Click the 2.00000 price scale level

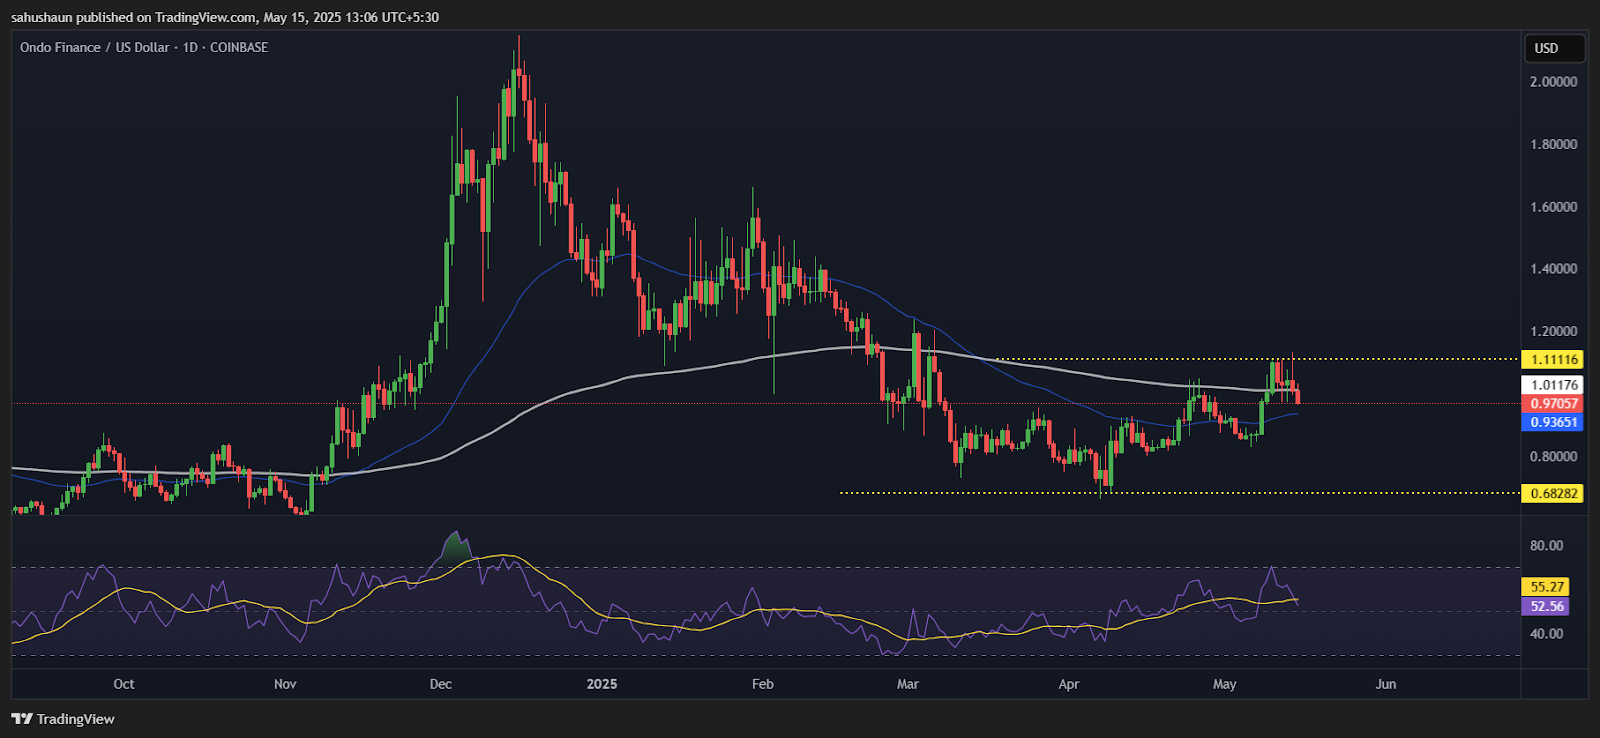tap(1553, 82)
